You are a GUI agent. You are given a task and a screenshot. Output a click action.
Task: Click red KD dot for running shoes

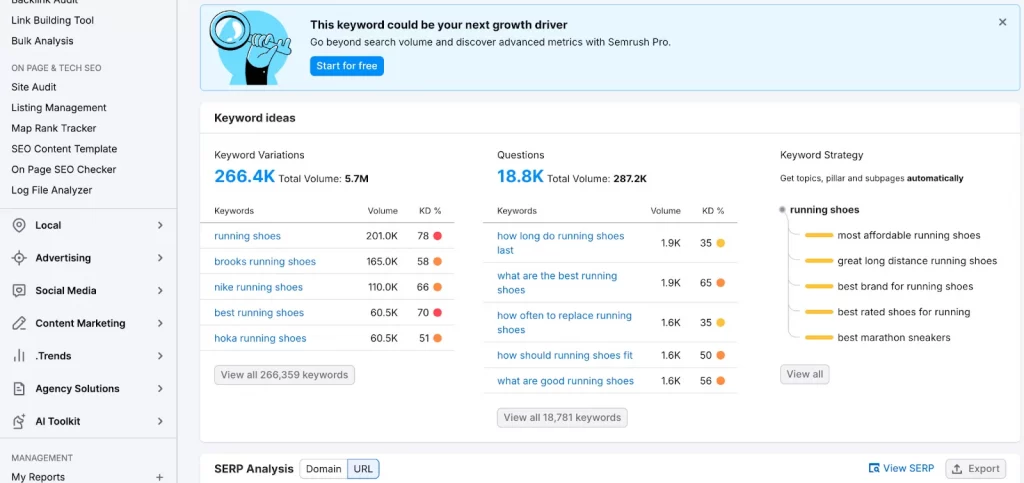pos(438,236)
